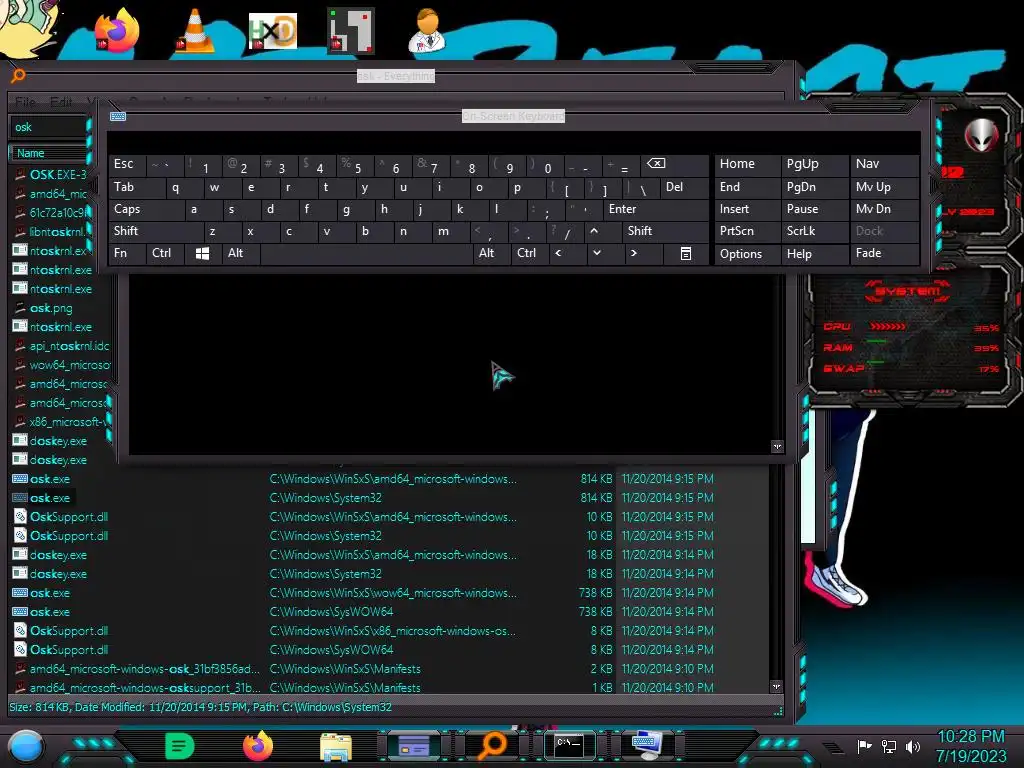The width and height of the screenshot is (1024, 768).
Task: Tap the Home key
Action: click(x=748, y=164)
